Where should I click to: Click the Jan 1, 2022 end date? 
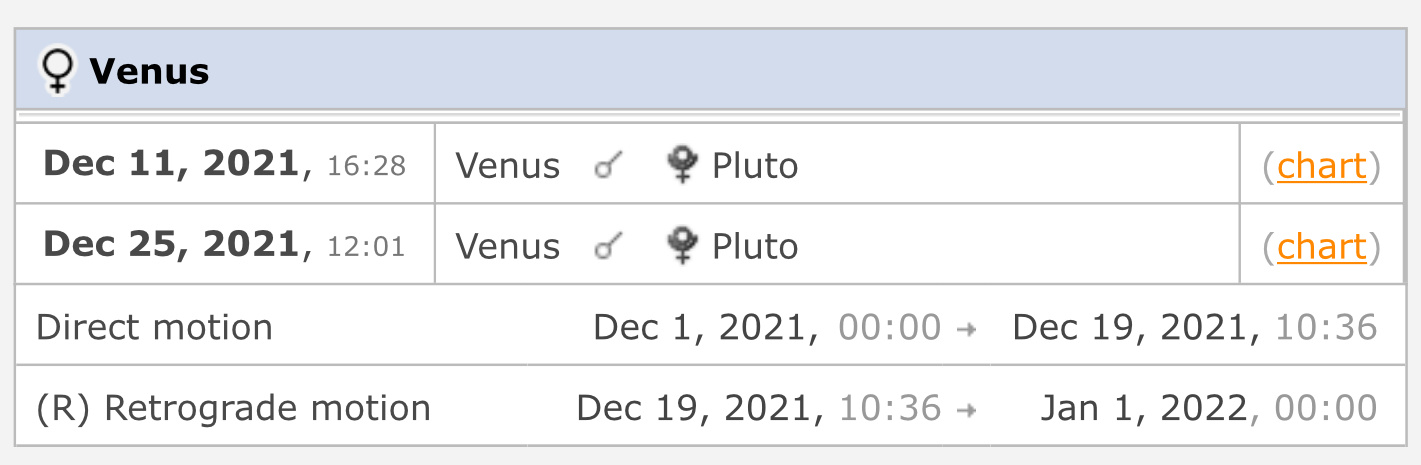pyautogui.click(x=1145, y=408)
